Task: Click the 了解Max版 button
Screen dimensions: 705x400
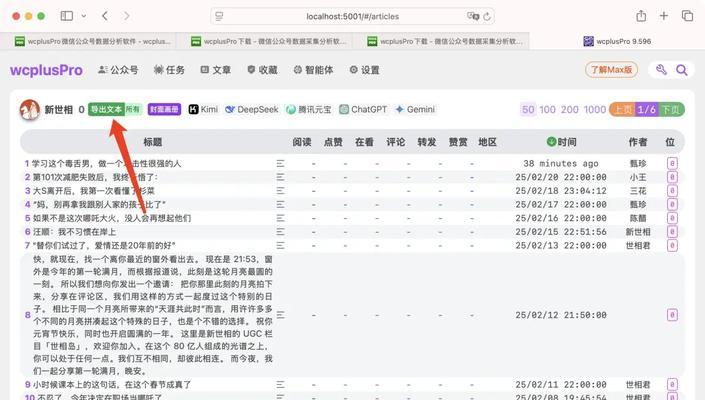Action: 611,70
